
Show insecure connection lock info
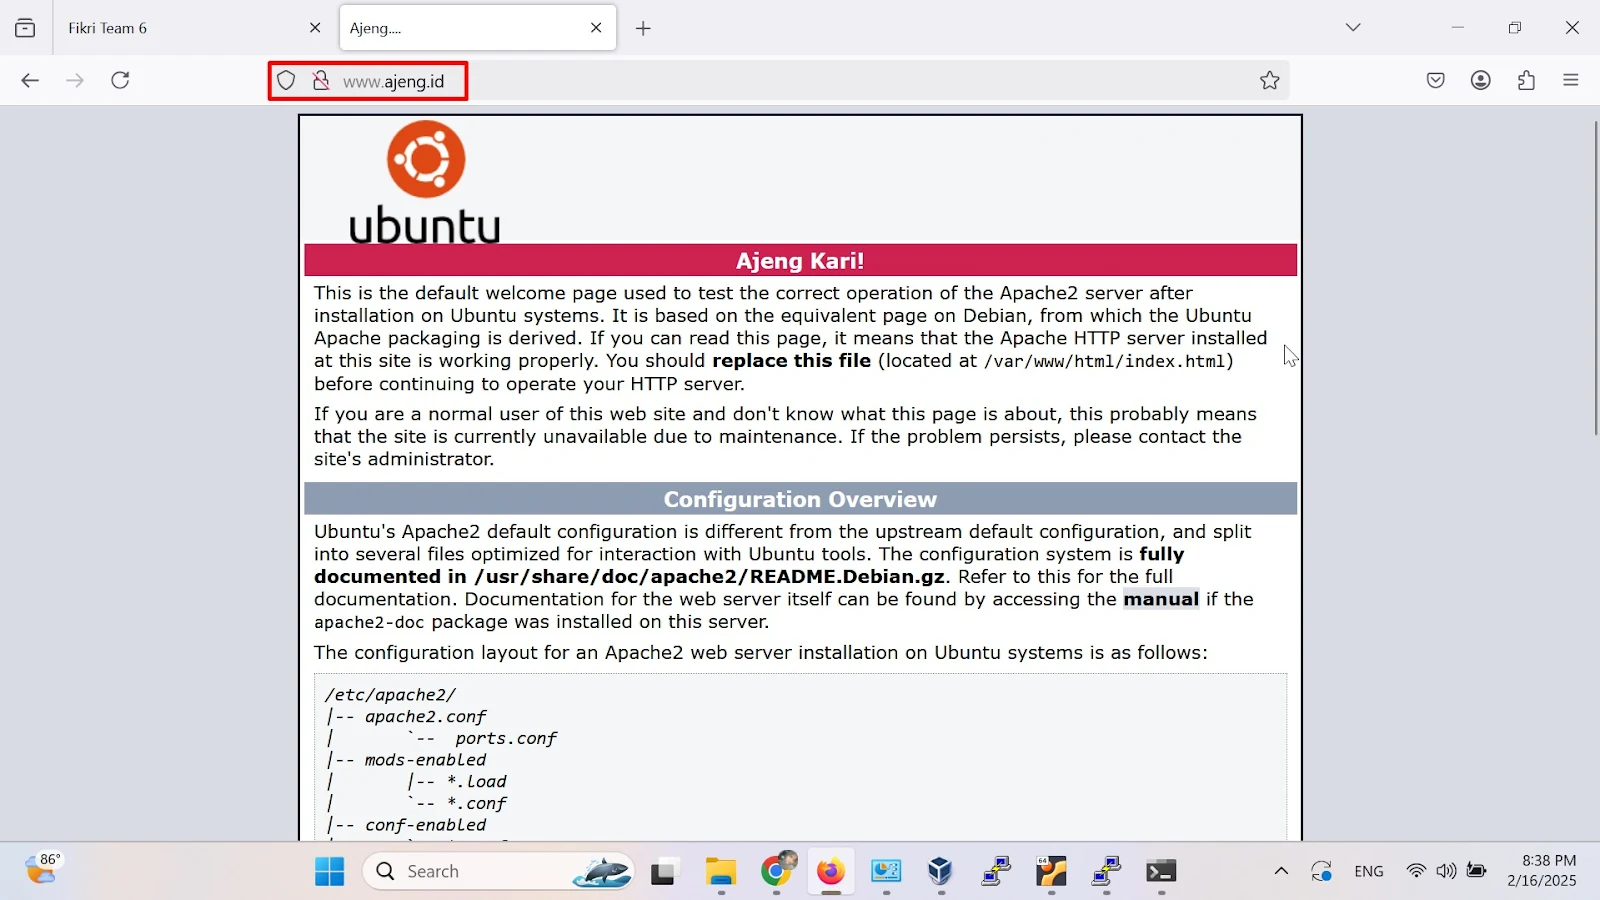(x=320, y=81)
